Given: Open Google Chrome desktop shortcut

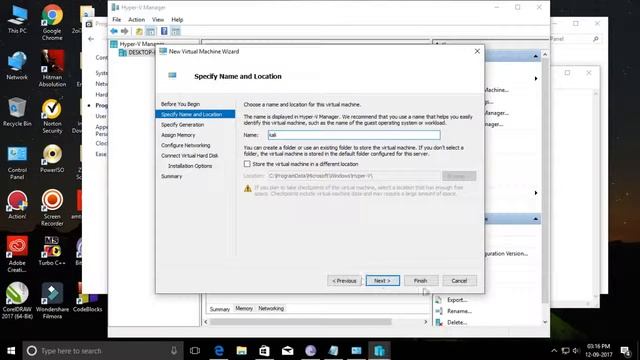Looking at the screenshot, I should pos(52,22).
